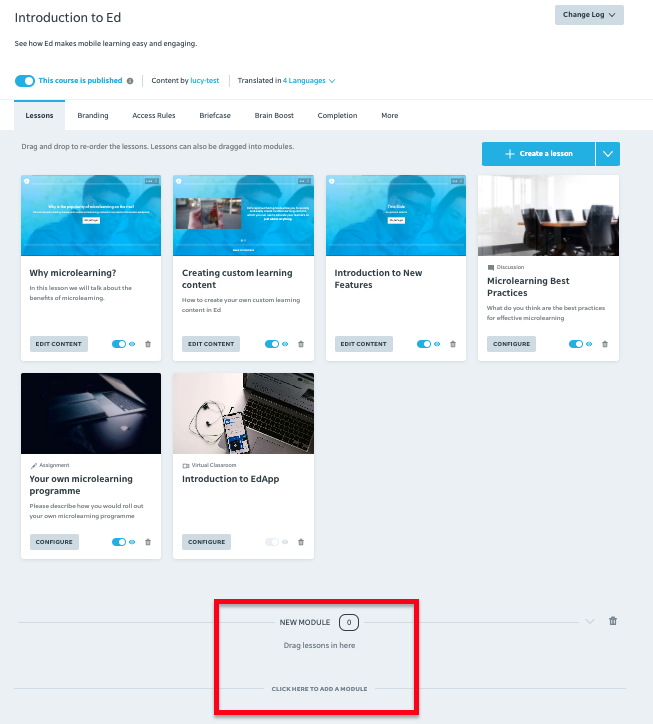Enable the Introduction to EdApp lesson toggle
The width and height of the screenshot is (653, 724).
click(x=271, y=542)
